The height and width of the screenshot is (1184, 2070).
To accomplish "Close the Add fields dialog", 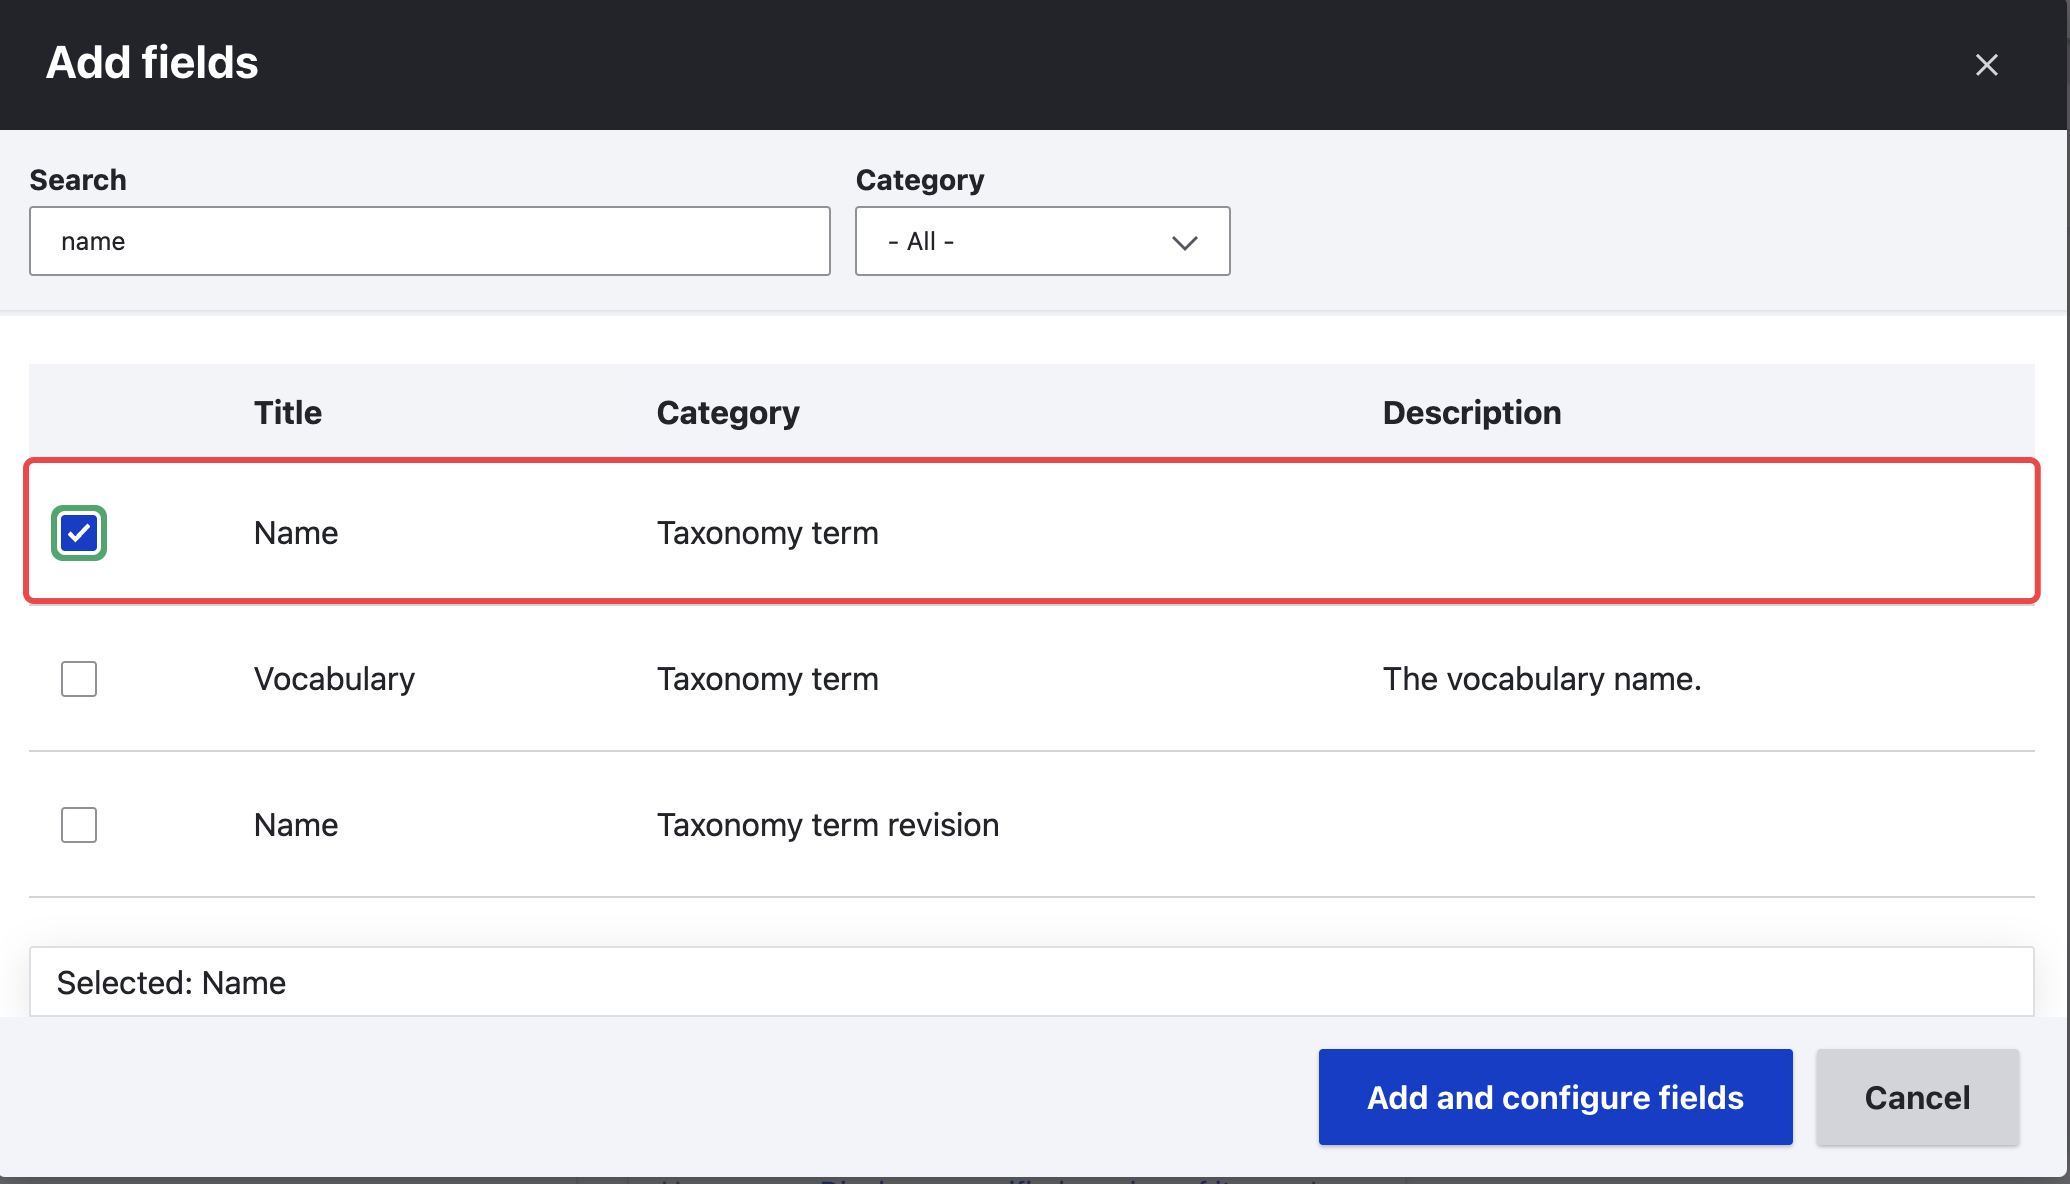I will [x=1986, y=65].
